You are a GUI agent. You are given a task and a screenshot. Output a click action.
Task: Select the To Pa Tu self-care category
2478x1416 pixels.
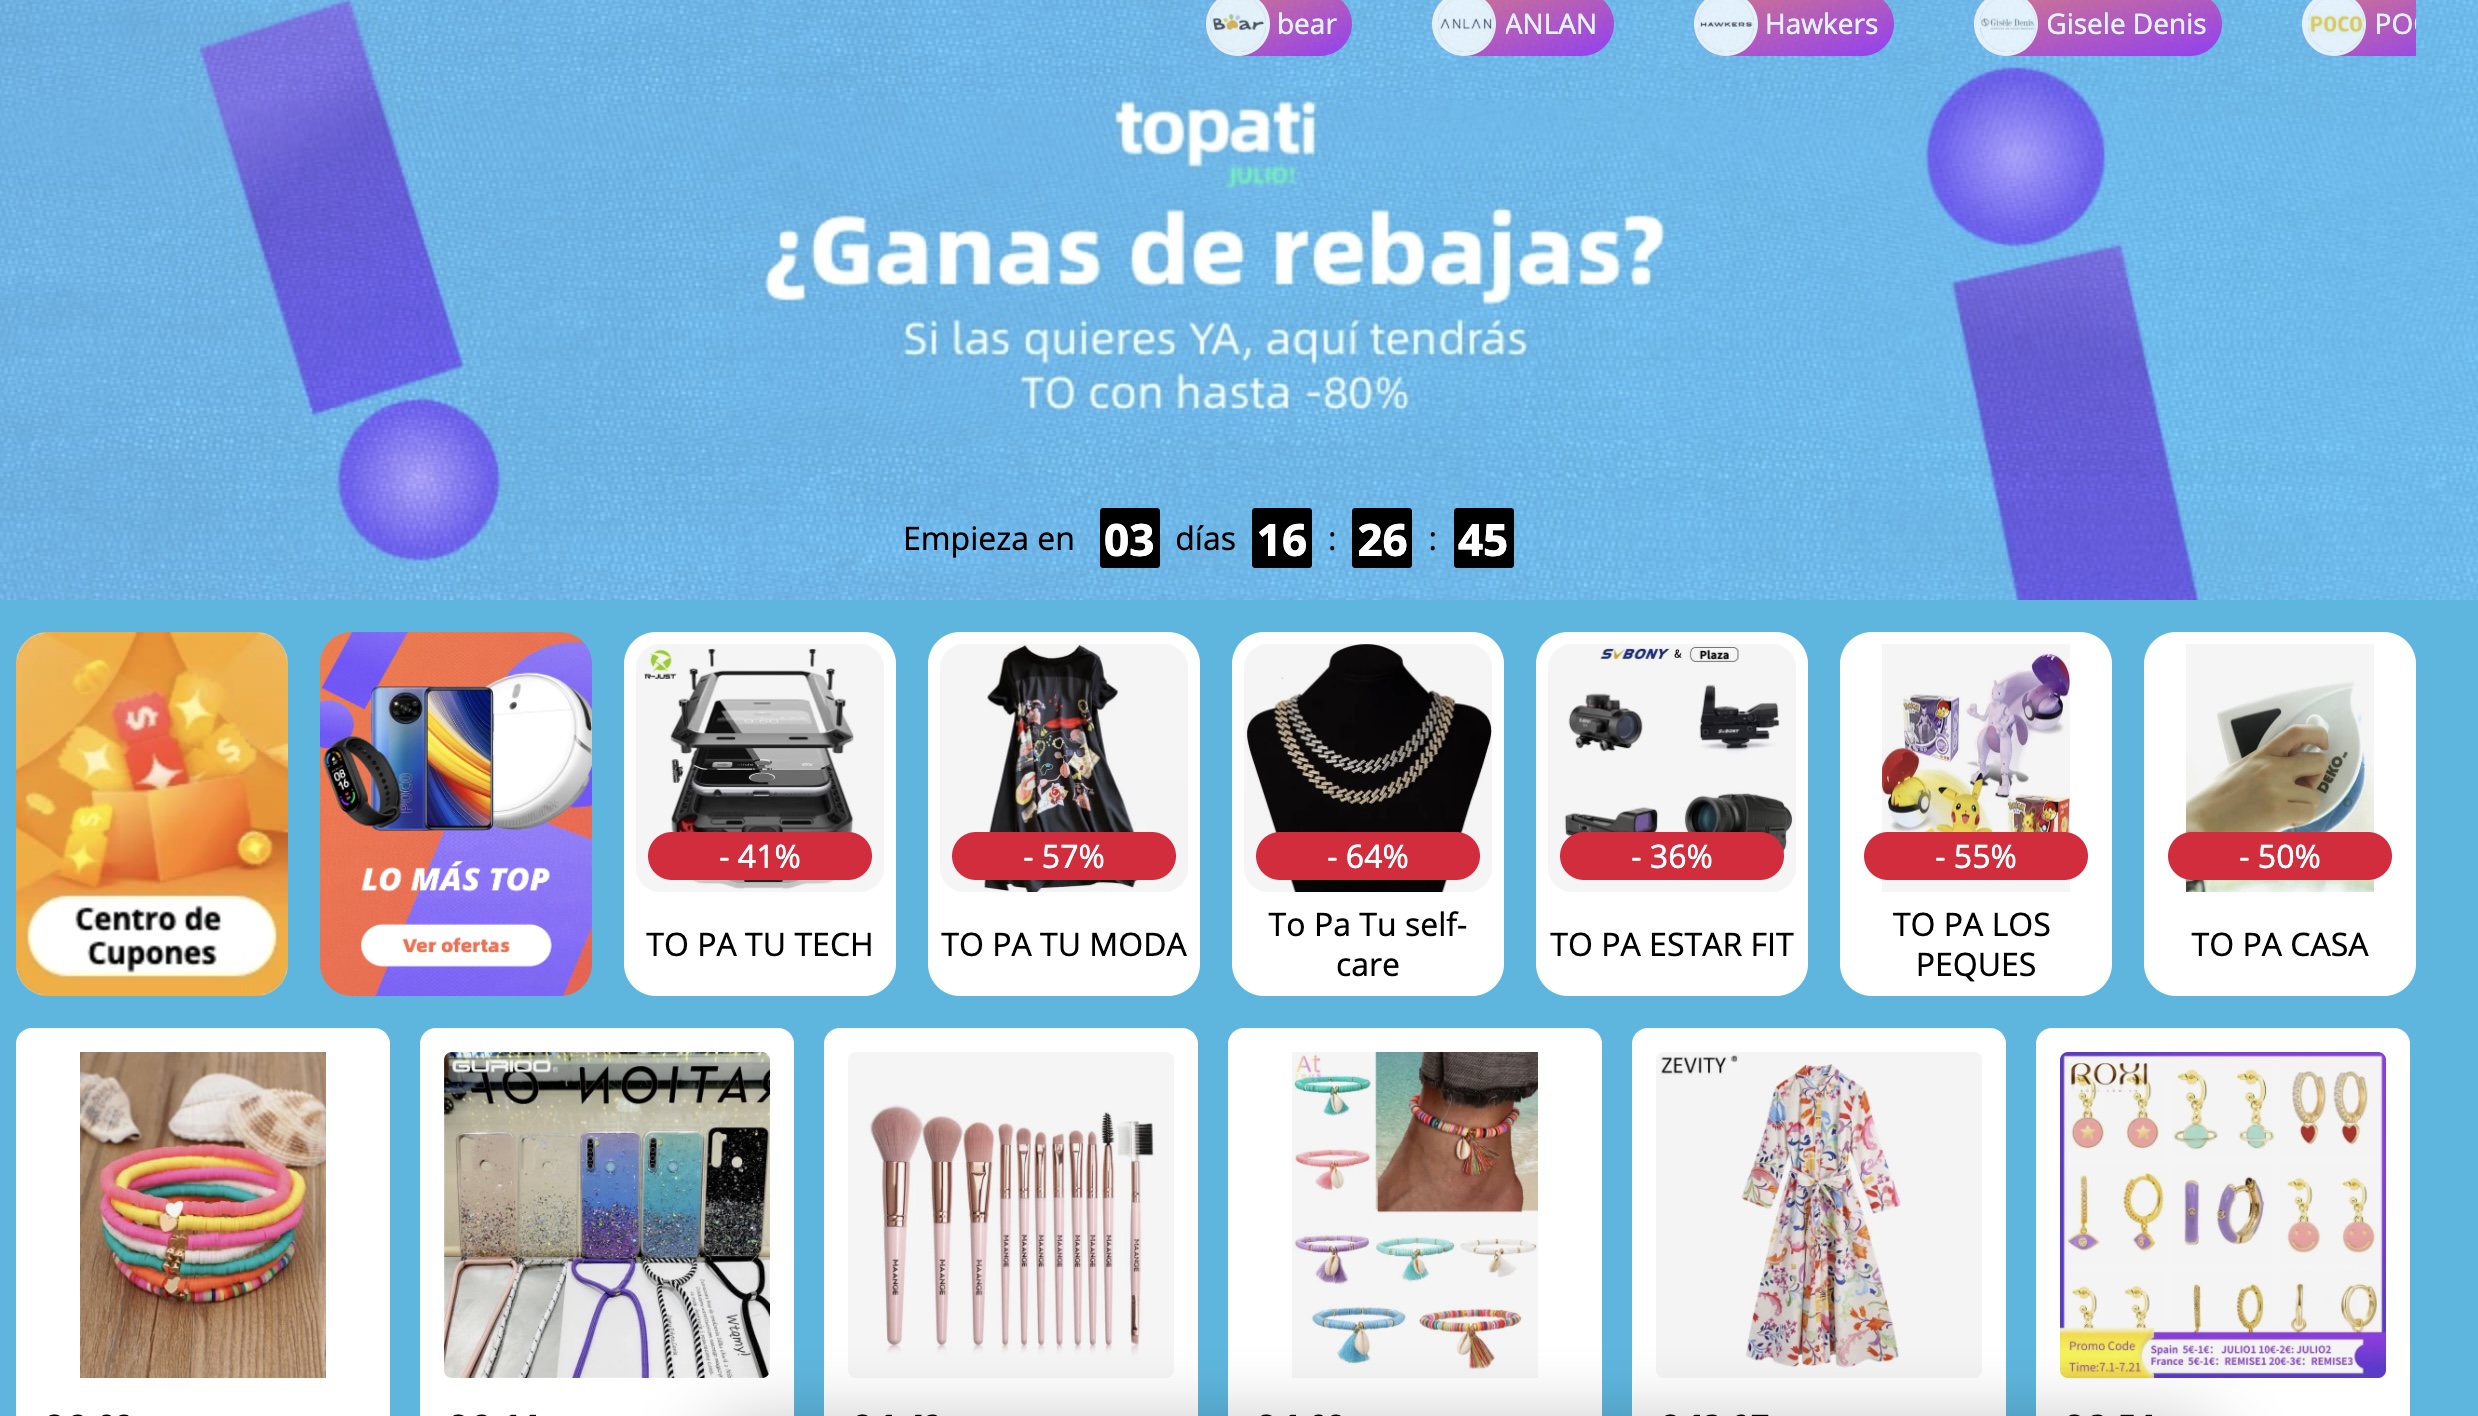(x=1368, y=813)
